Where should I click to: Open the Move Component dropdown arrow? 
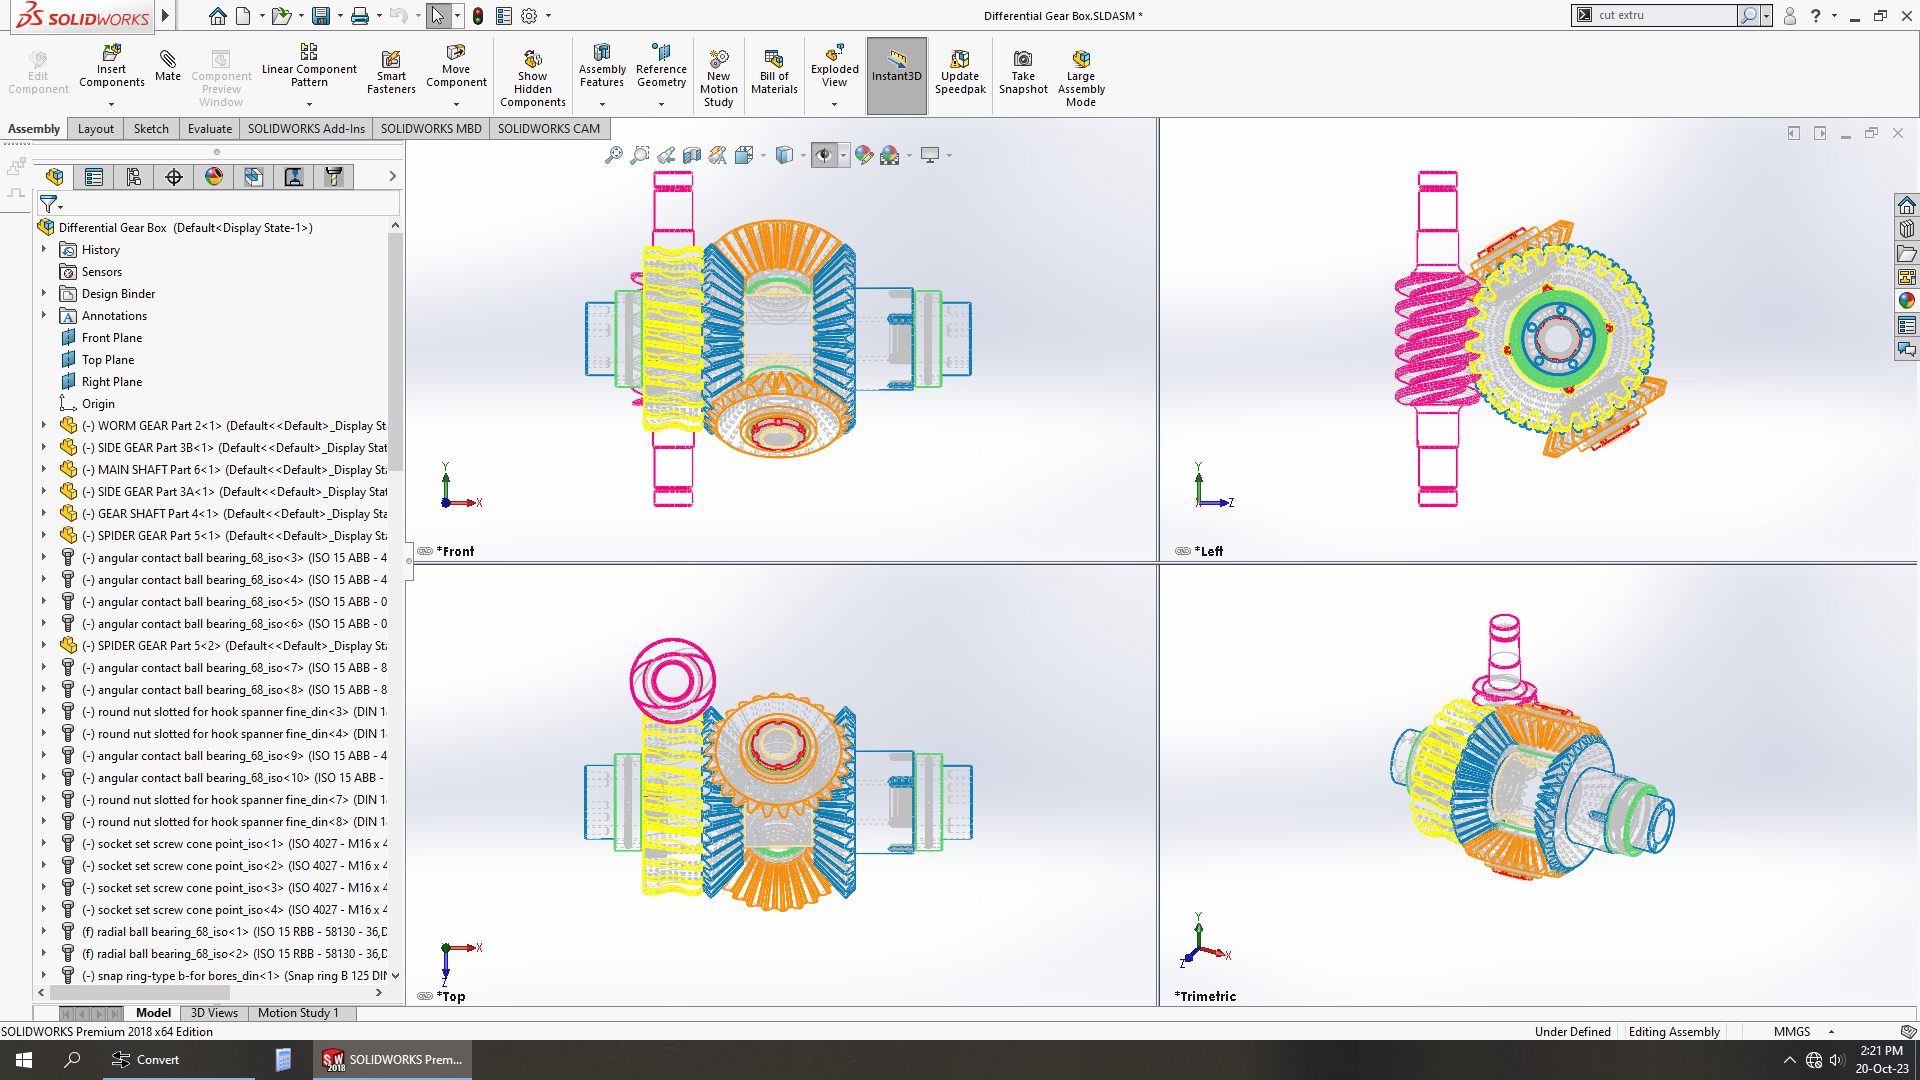point(456,104)
